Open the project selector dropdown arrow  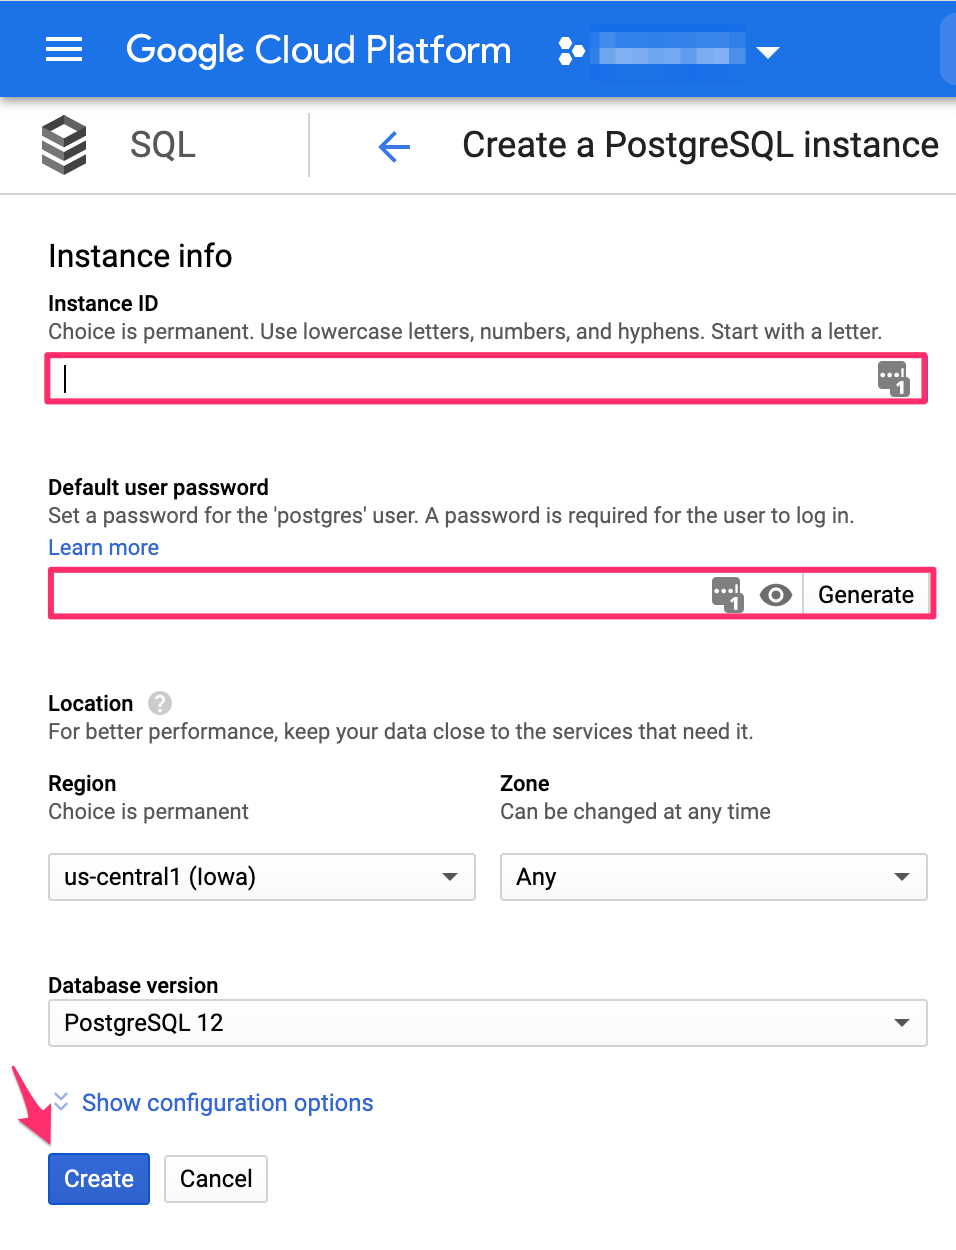768,52
